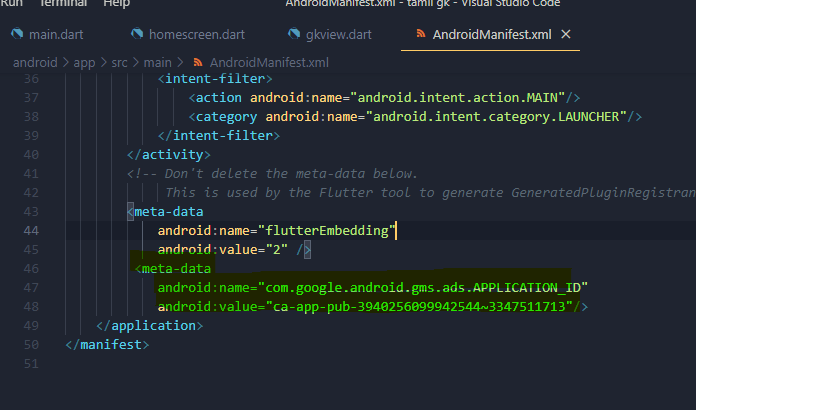Switch to the main.dart tab
Image resolution: width=838 pixels, height=410 pixels.
tap(56, 35)
